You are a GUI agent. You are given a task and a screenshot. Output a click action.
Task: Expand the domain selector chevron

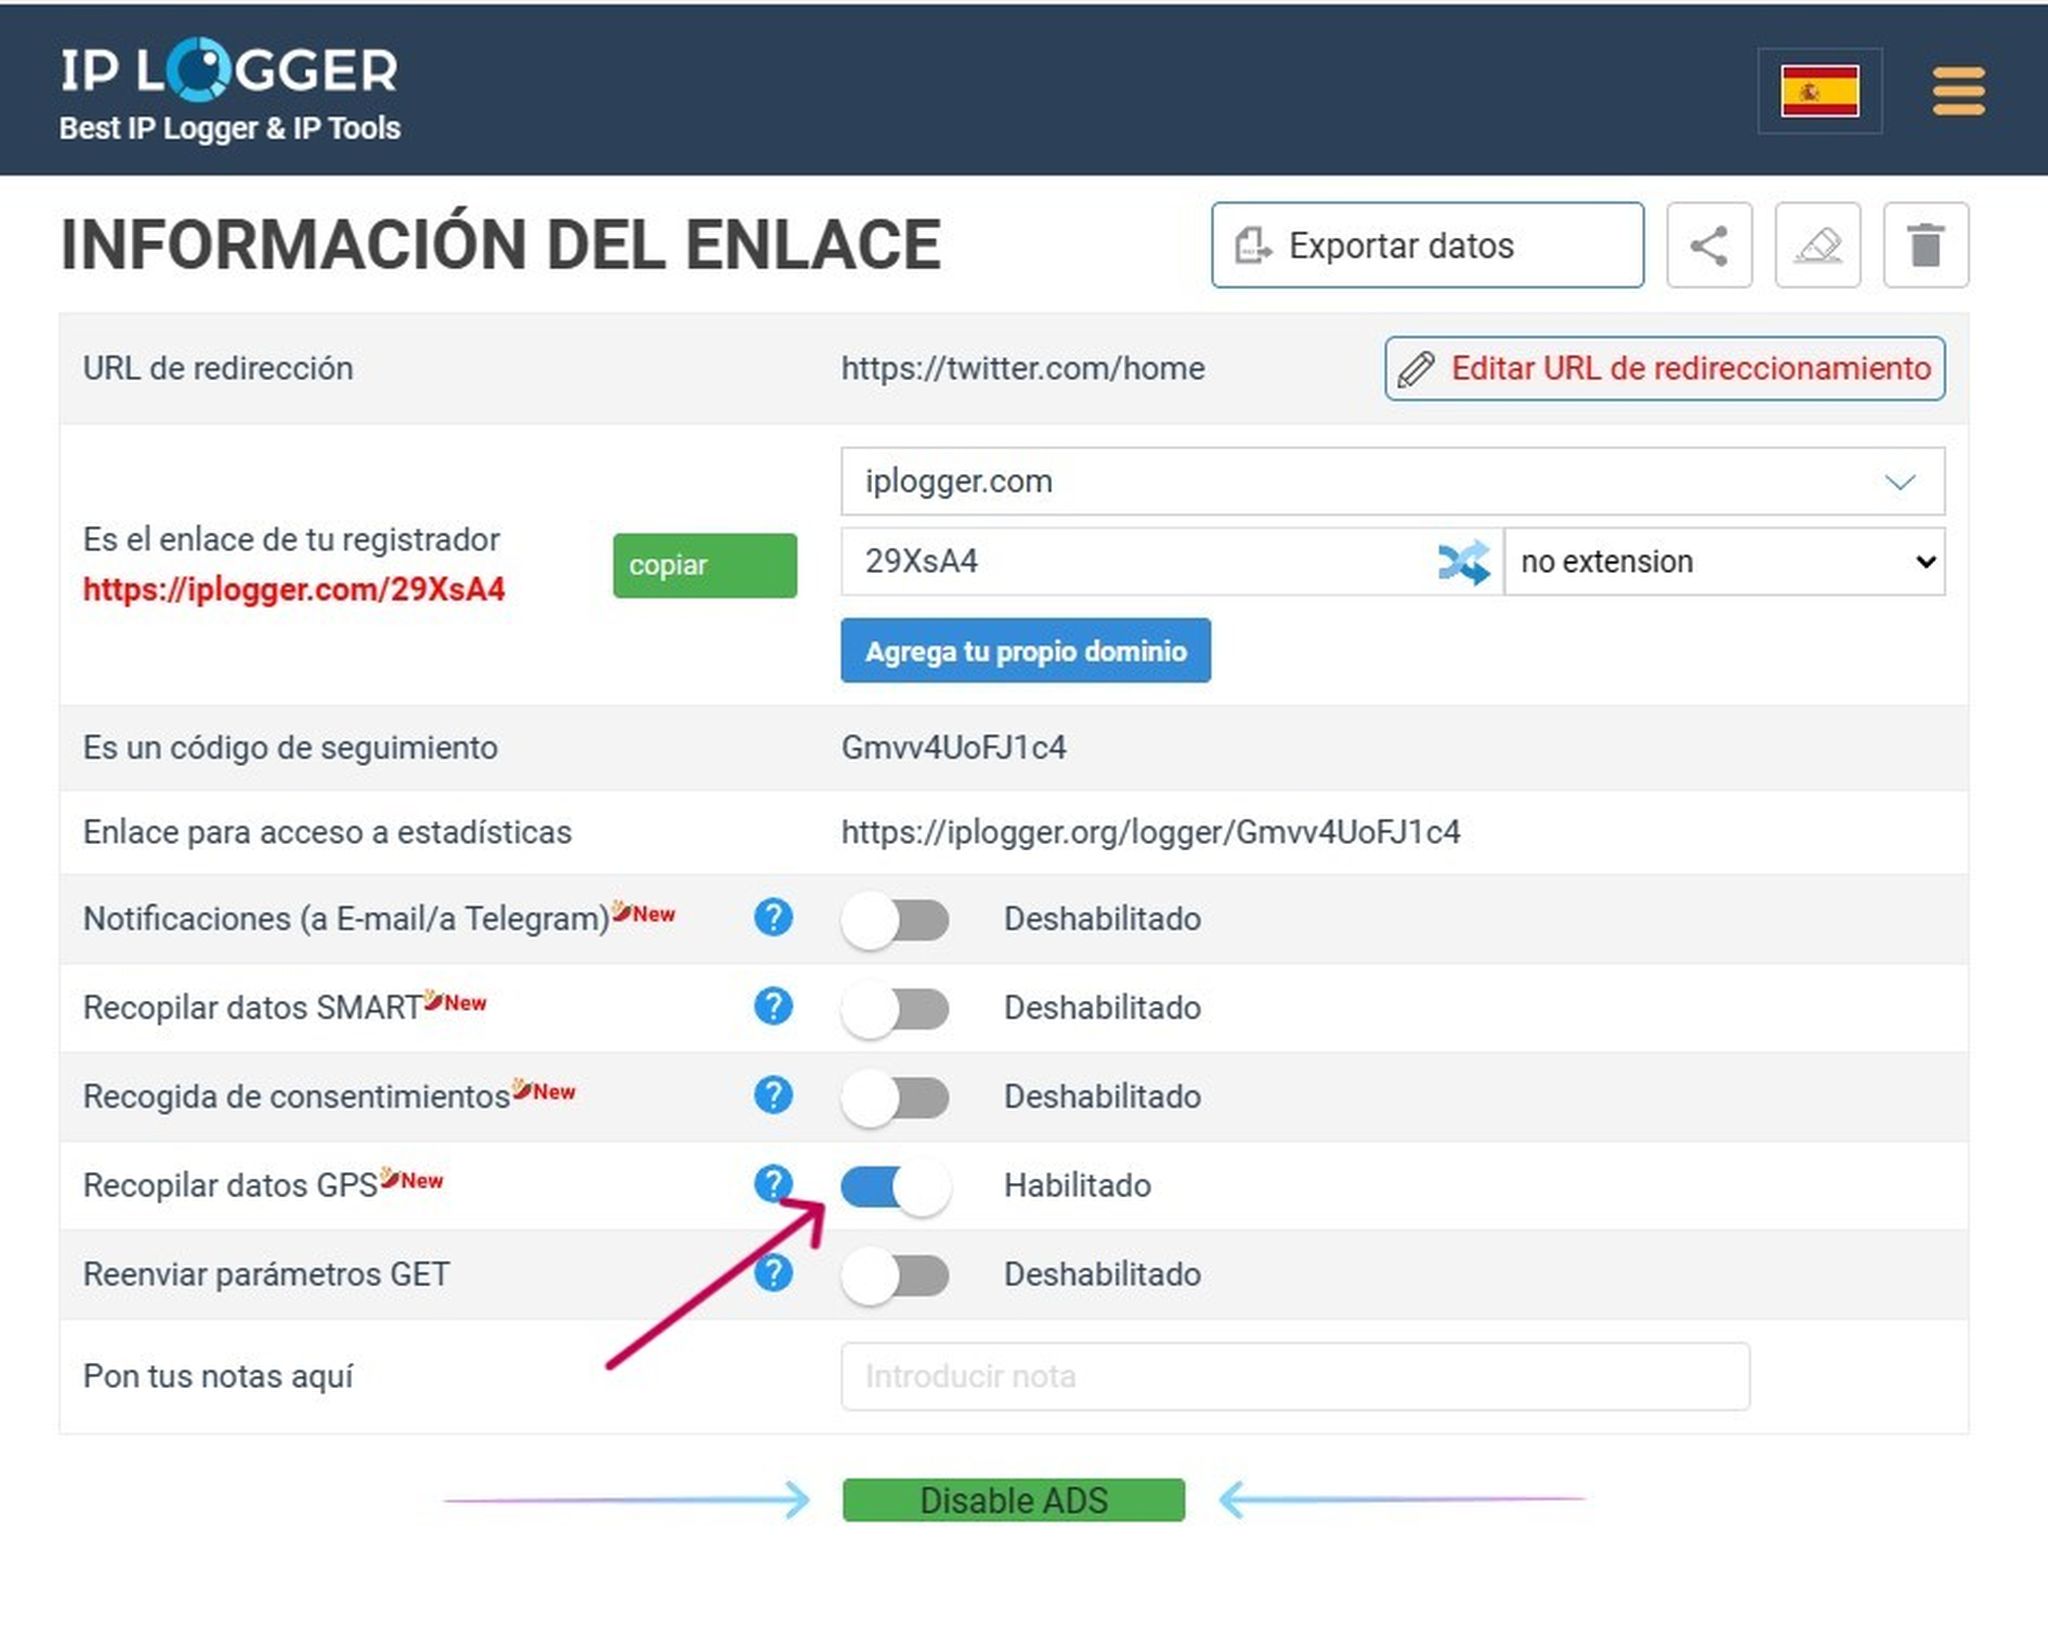click(1899, 480)
